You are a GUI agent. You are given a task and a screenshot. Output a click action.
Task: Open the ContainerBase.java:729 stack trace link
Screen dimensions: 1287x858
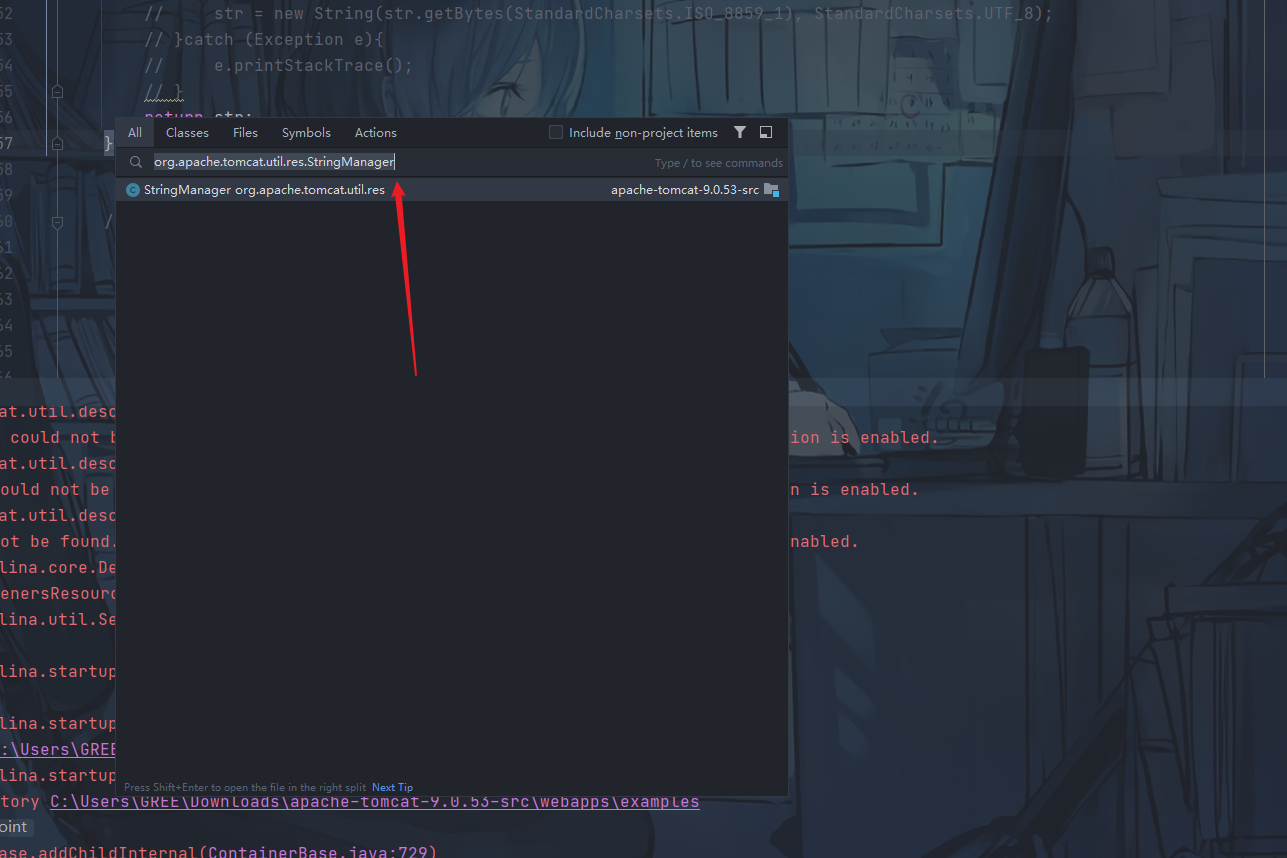click(x=316, y=853)
